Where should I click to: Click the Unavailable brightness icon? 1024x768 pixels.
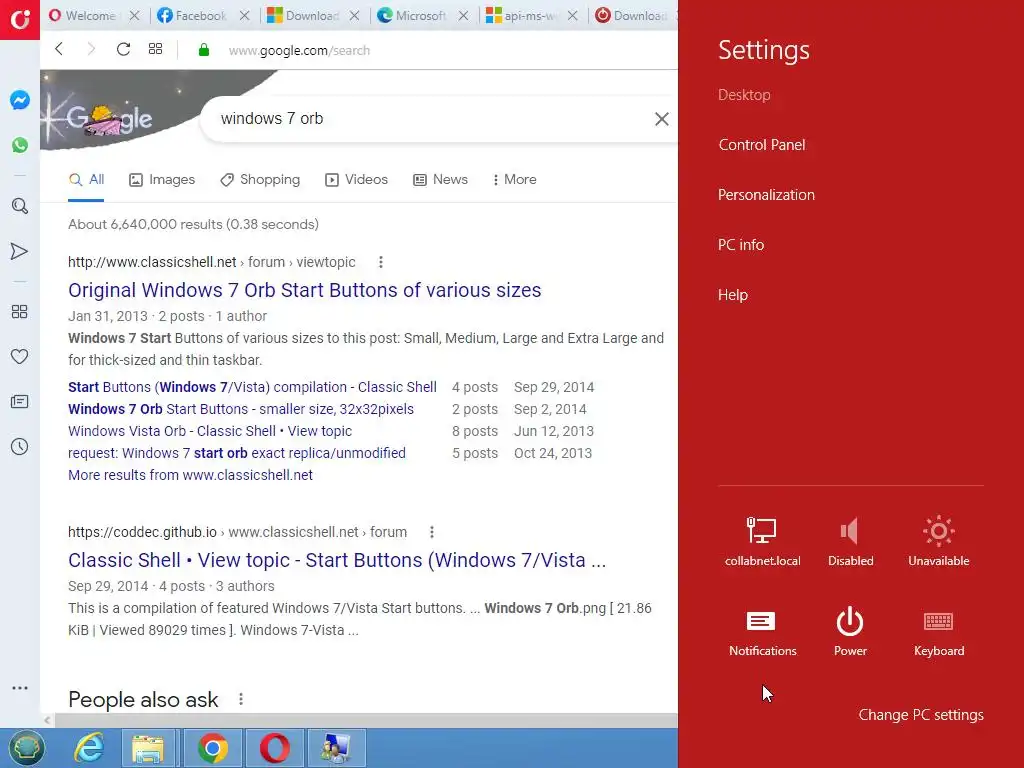(938, 541)
